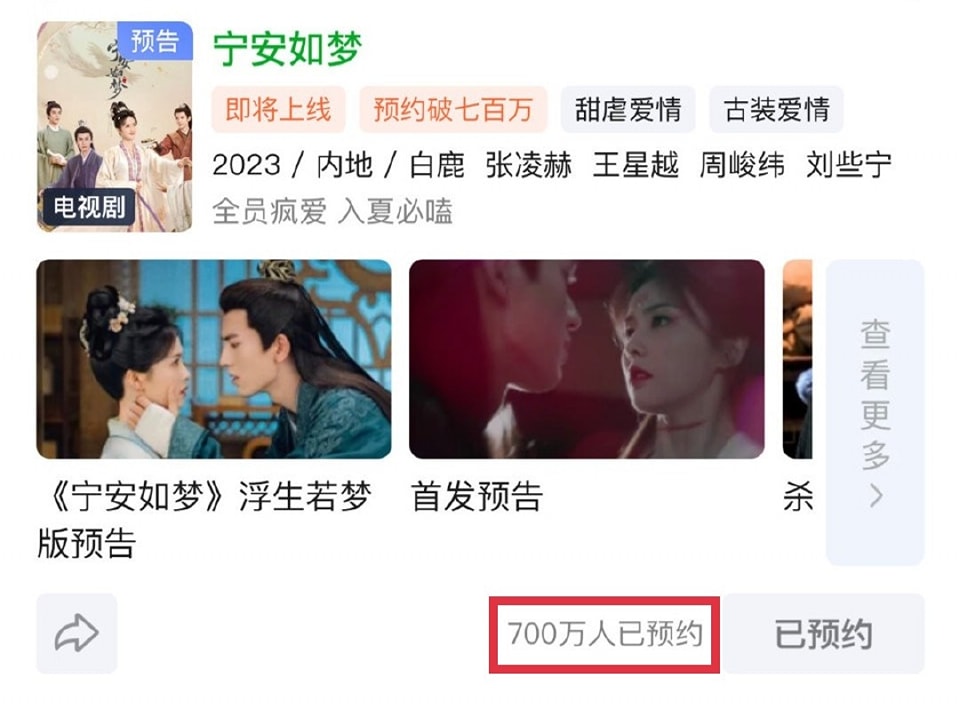Open actor 白鹿 from cast list
This screenshot has width=960, height=710.
(437, 165)
